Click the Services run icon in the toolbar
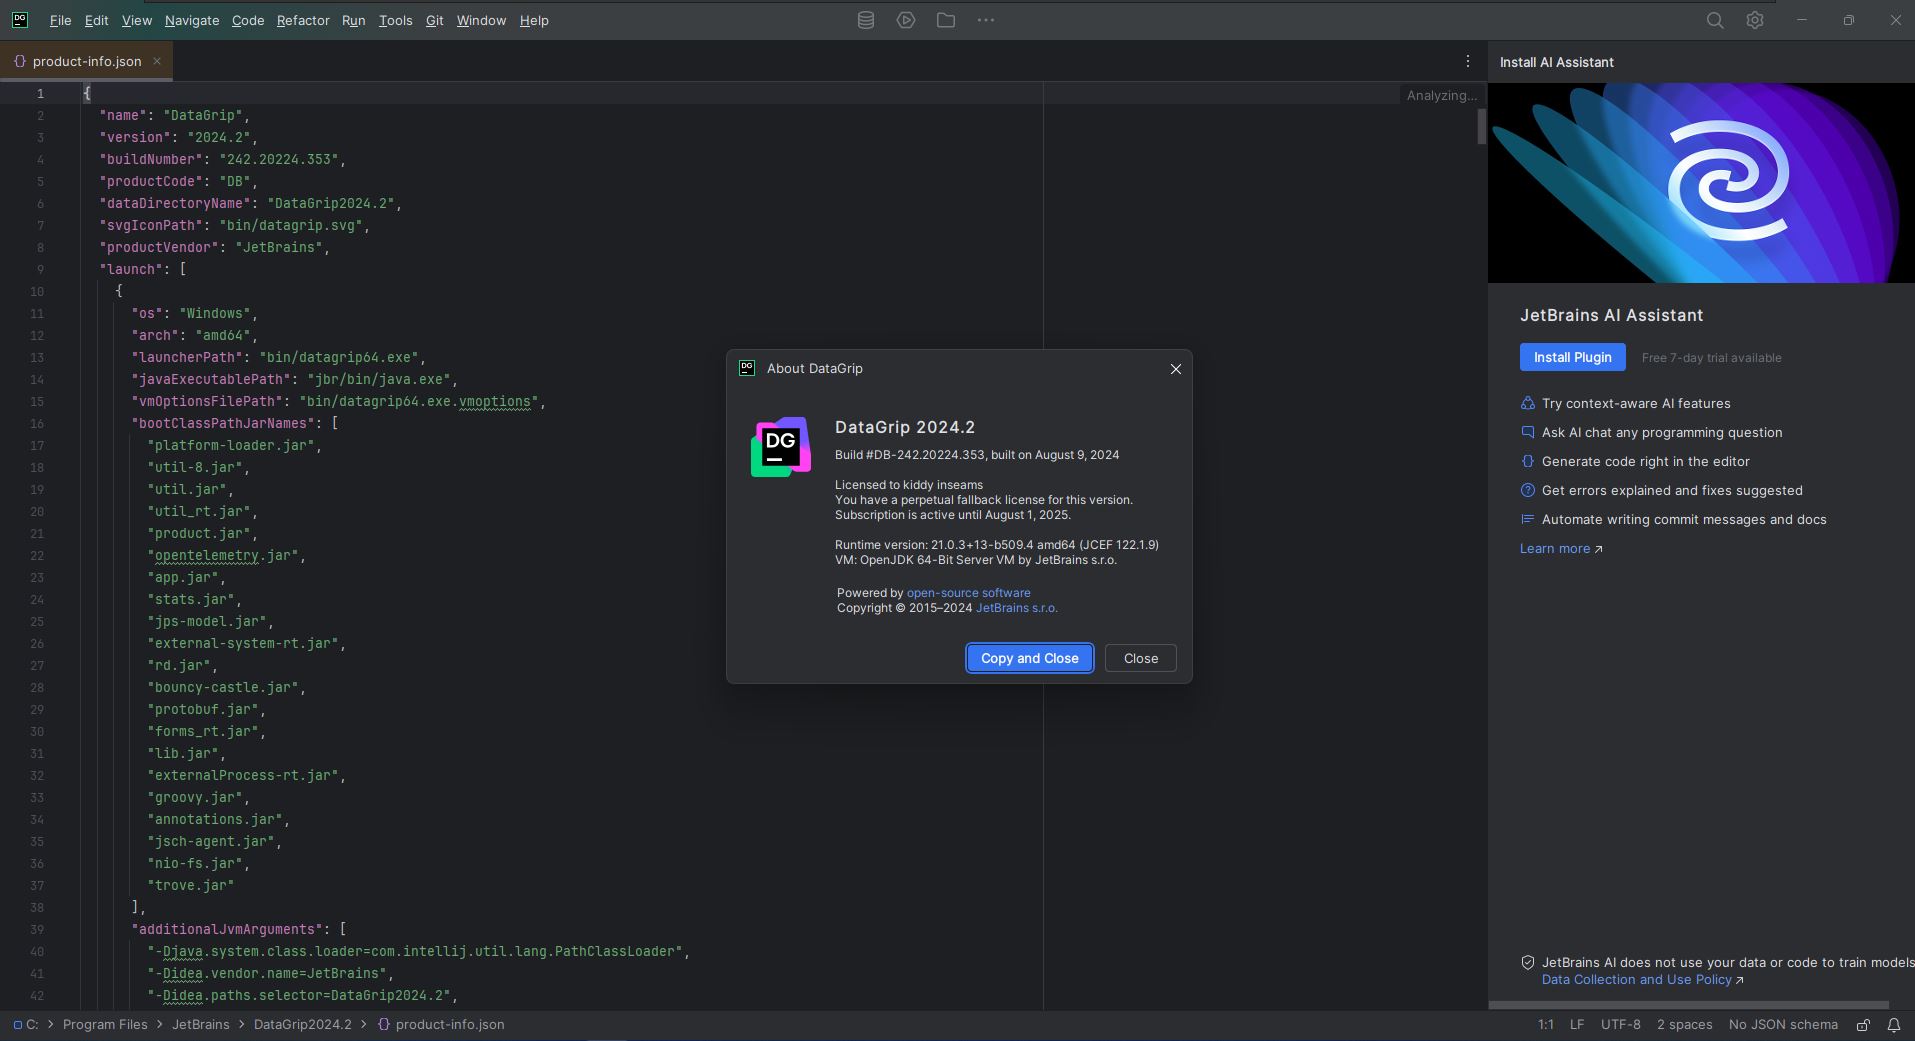Viewport: 1915px width, 1041px height. 906,20
